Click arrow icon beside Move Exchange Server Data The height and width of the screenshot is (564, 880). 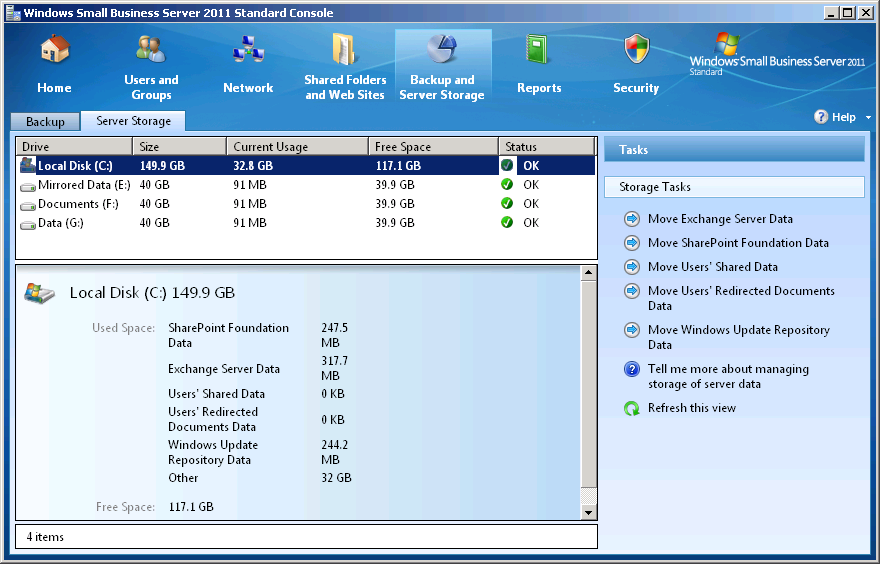coord(632,219)
